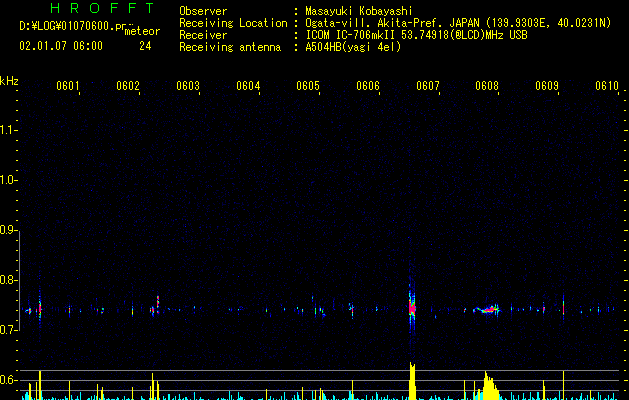Screen dimensions: 629x400
Task: Click the Receiving Location label
Action: (x=233, y=23)
